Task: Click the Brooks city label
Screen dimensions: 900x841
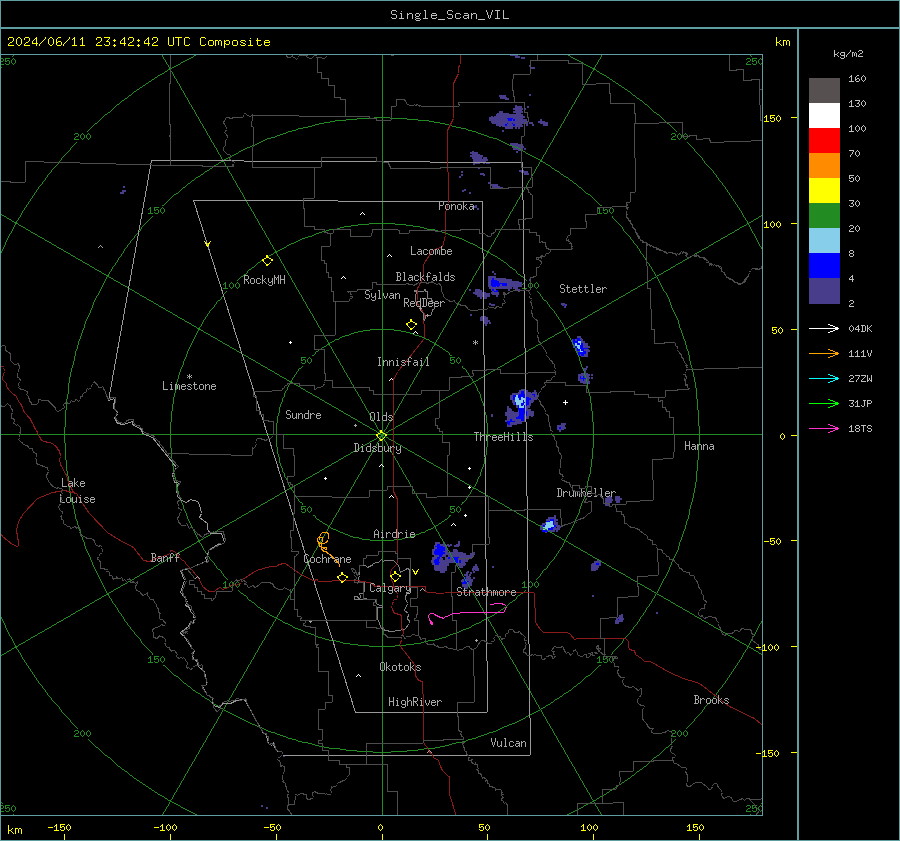Action: coord(711,700)
